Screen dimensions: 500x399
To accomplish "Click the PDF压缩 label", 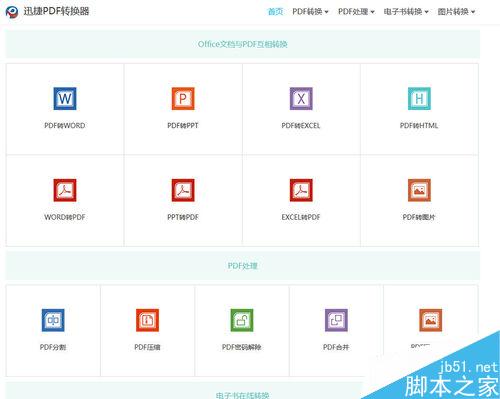I will [x=147, y=347].
